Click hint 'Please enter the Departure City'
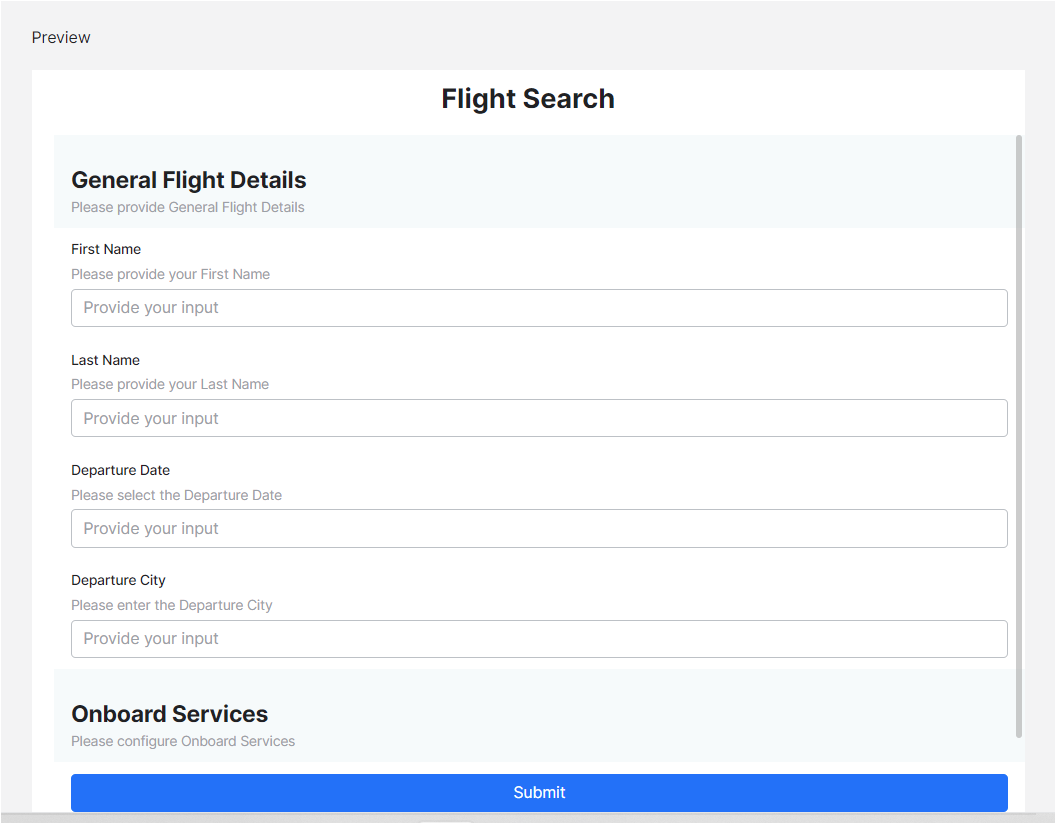 click(171, 605)
